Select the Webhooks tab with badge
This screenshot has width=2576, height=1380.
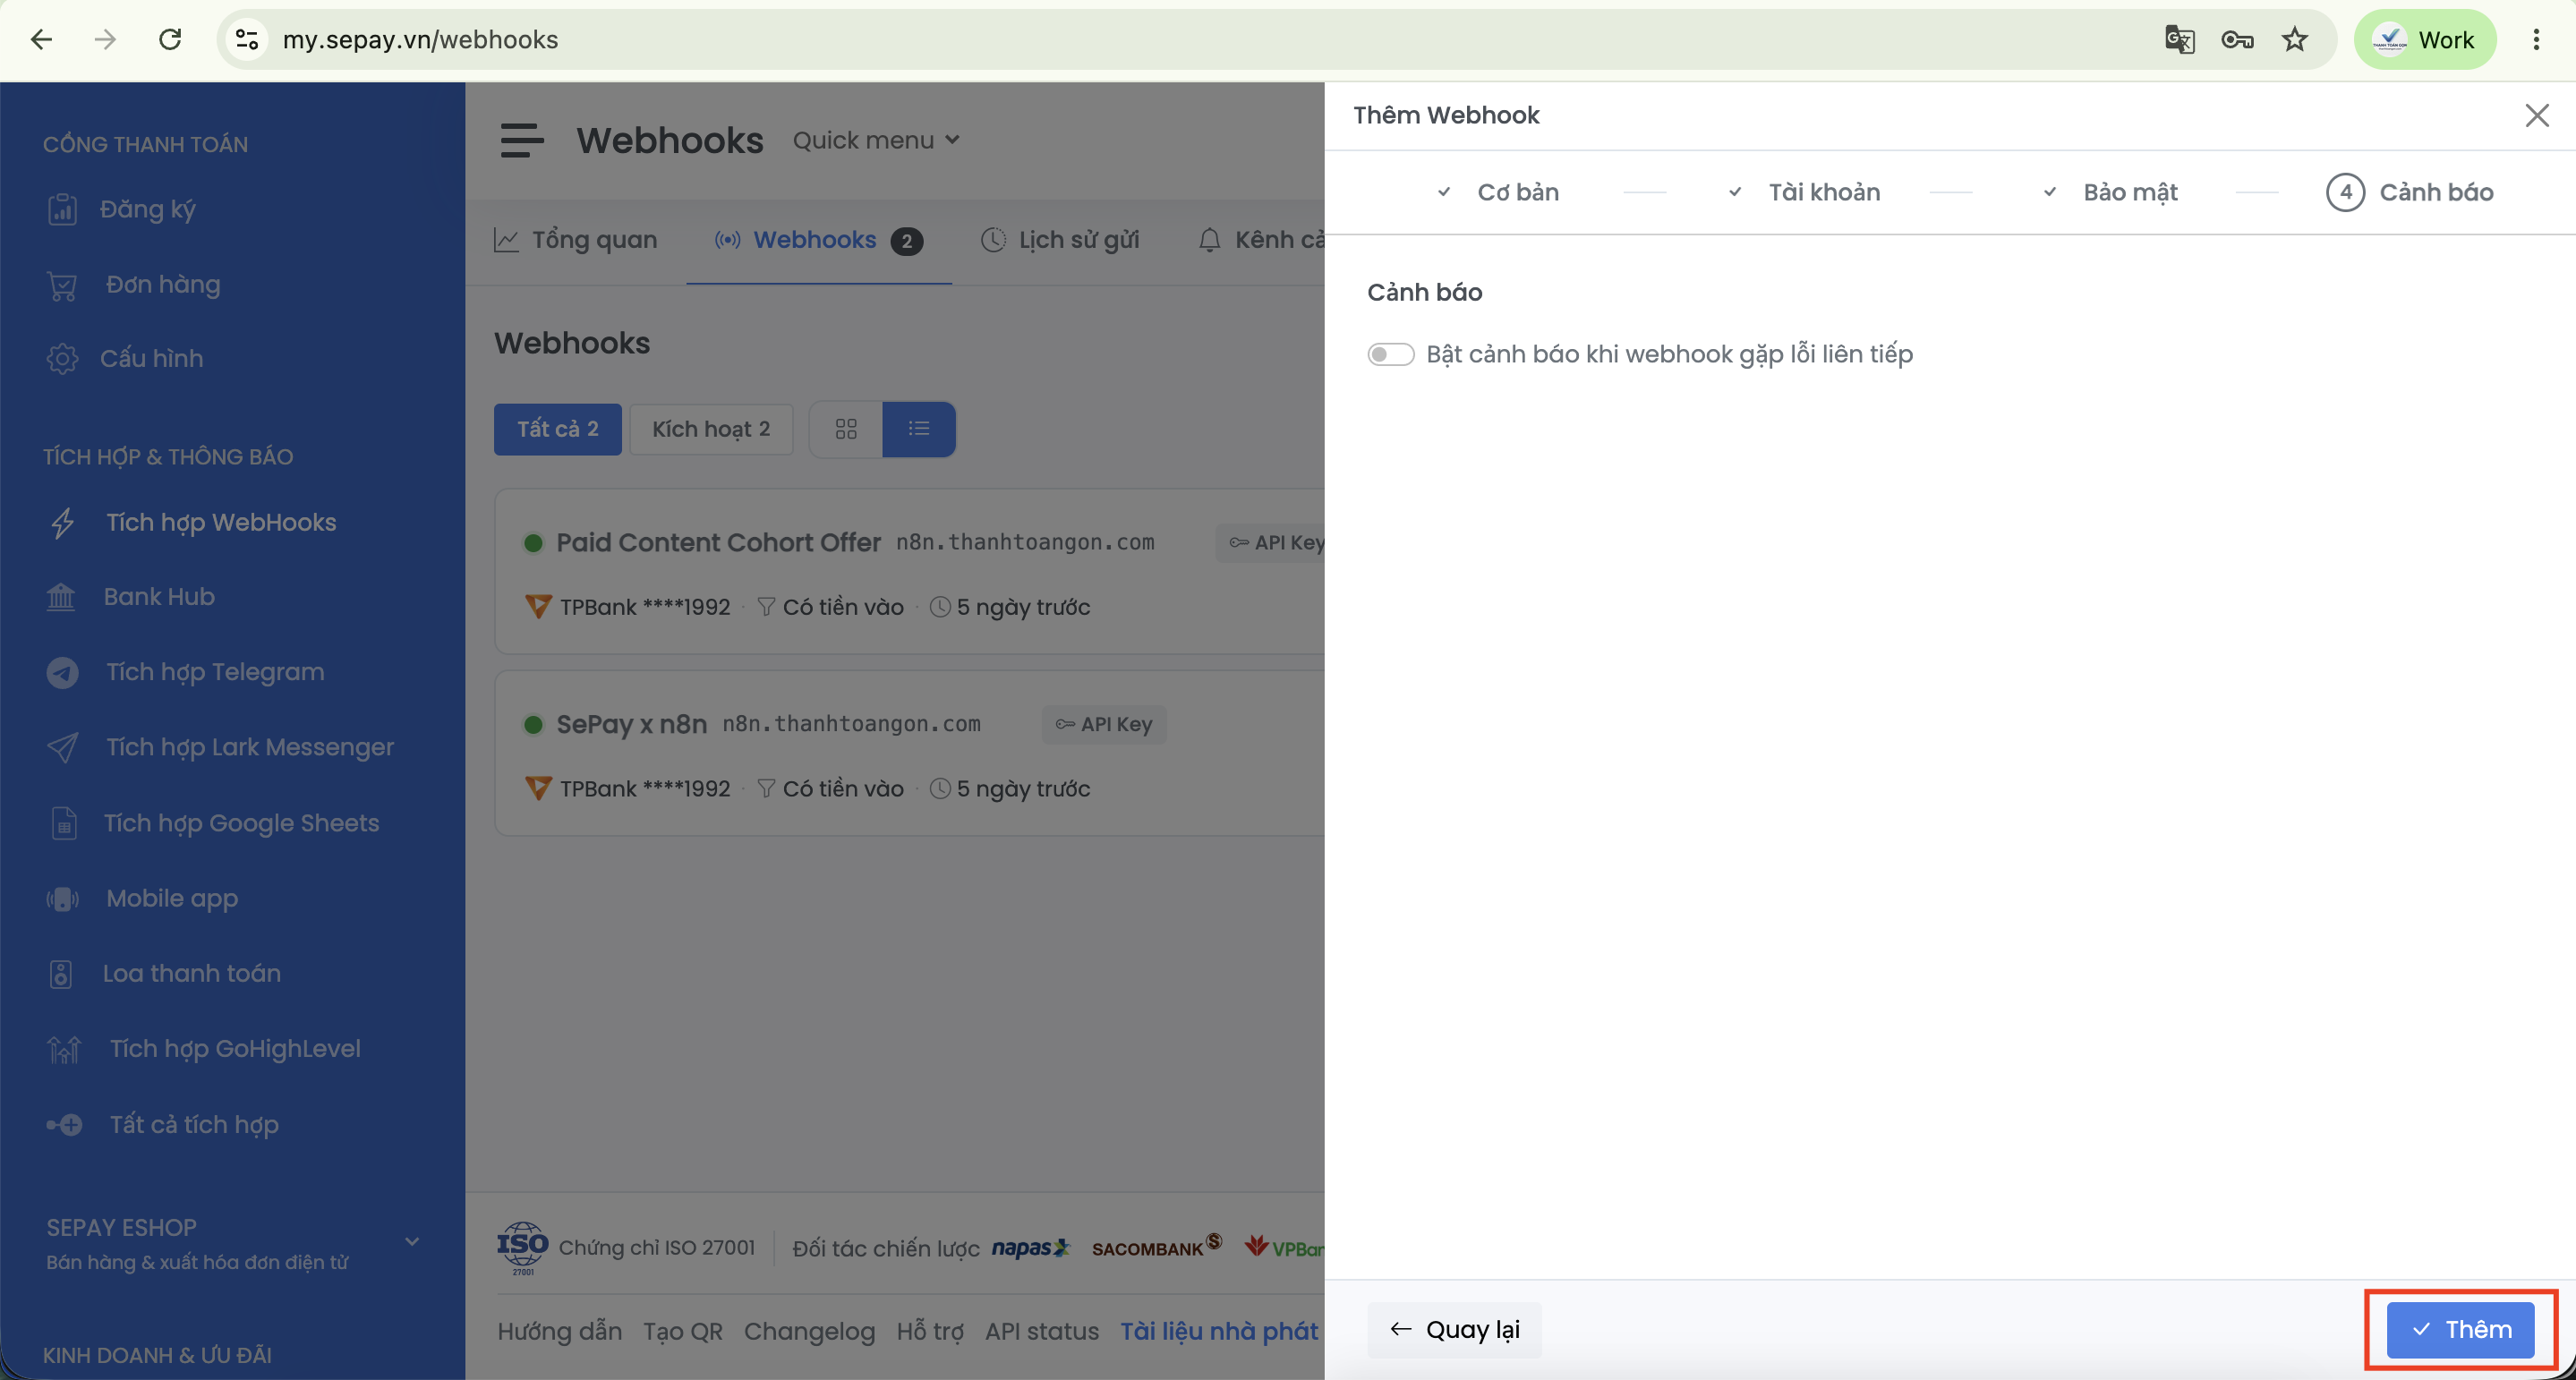[818, 240]
